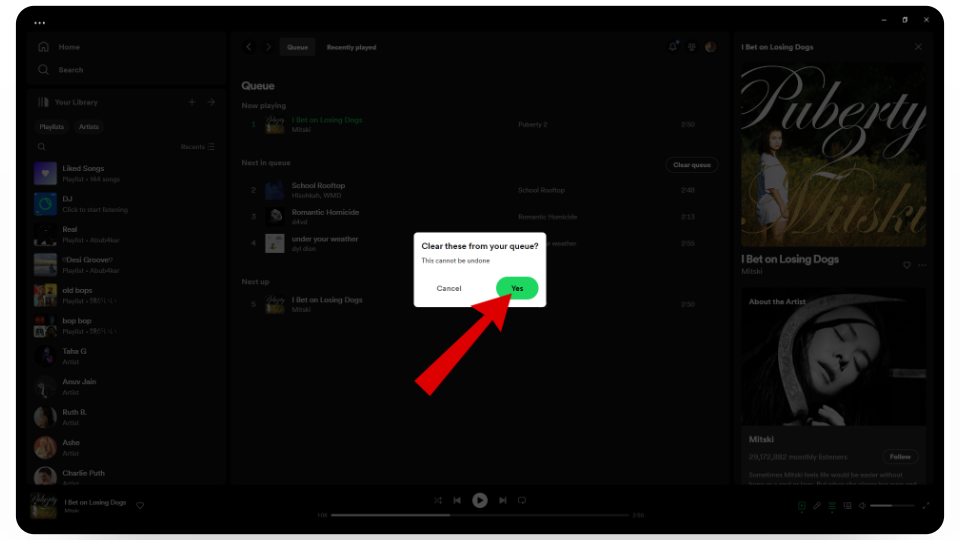Open the Search page

click(x=61, y=70)
